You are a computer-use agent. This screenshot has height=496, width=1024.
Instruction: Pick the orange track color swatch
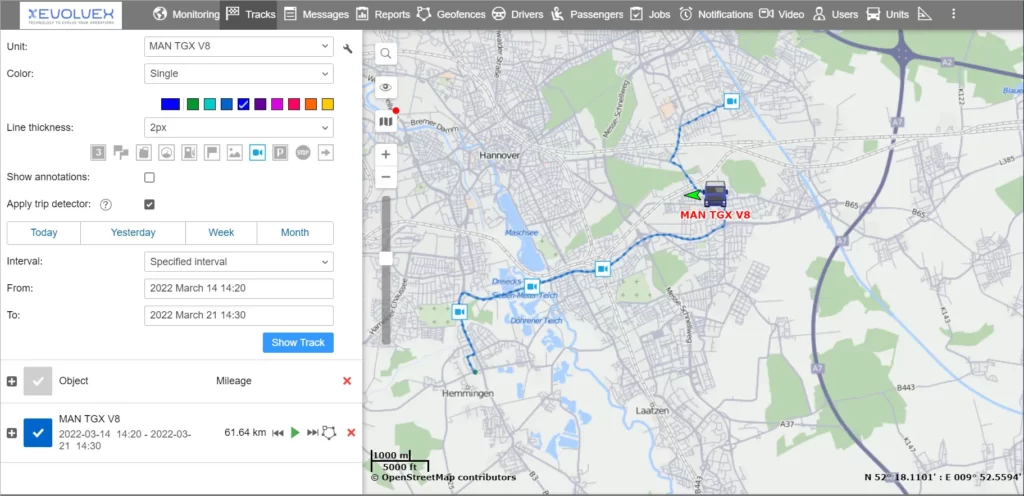point(311,104)
